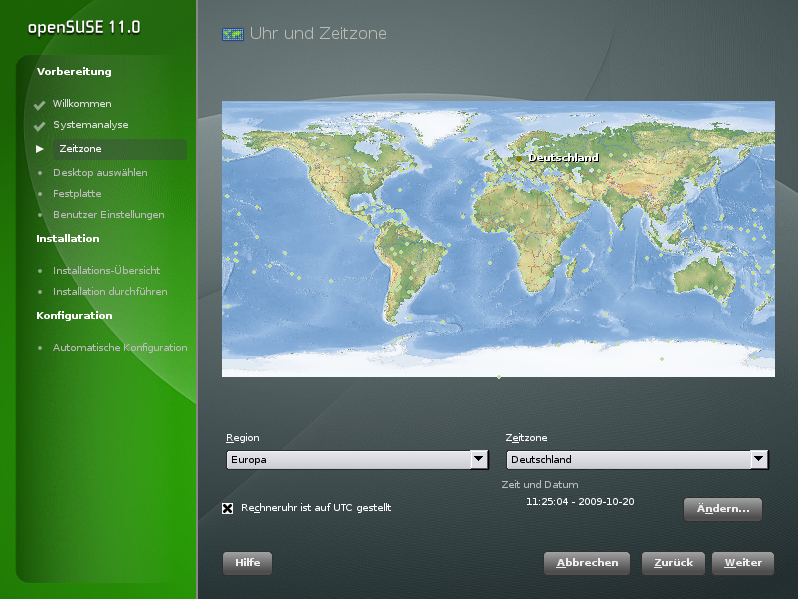Viewport: 798px width, 599px height.
Task: Click the Zeit und Datum label
Action: pyautogui.click(x=540, y=485)
